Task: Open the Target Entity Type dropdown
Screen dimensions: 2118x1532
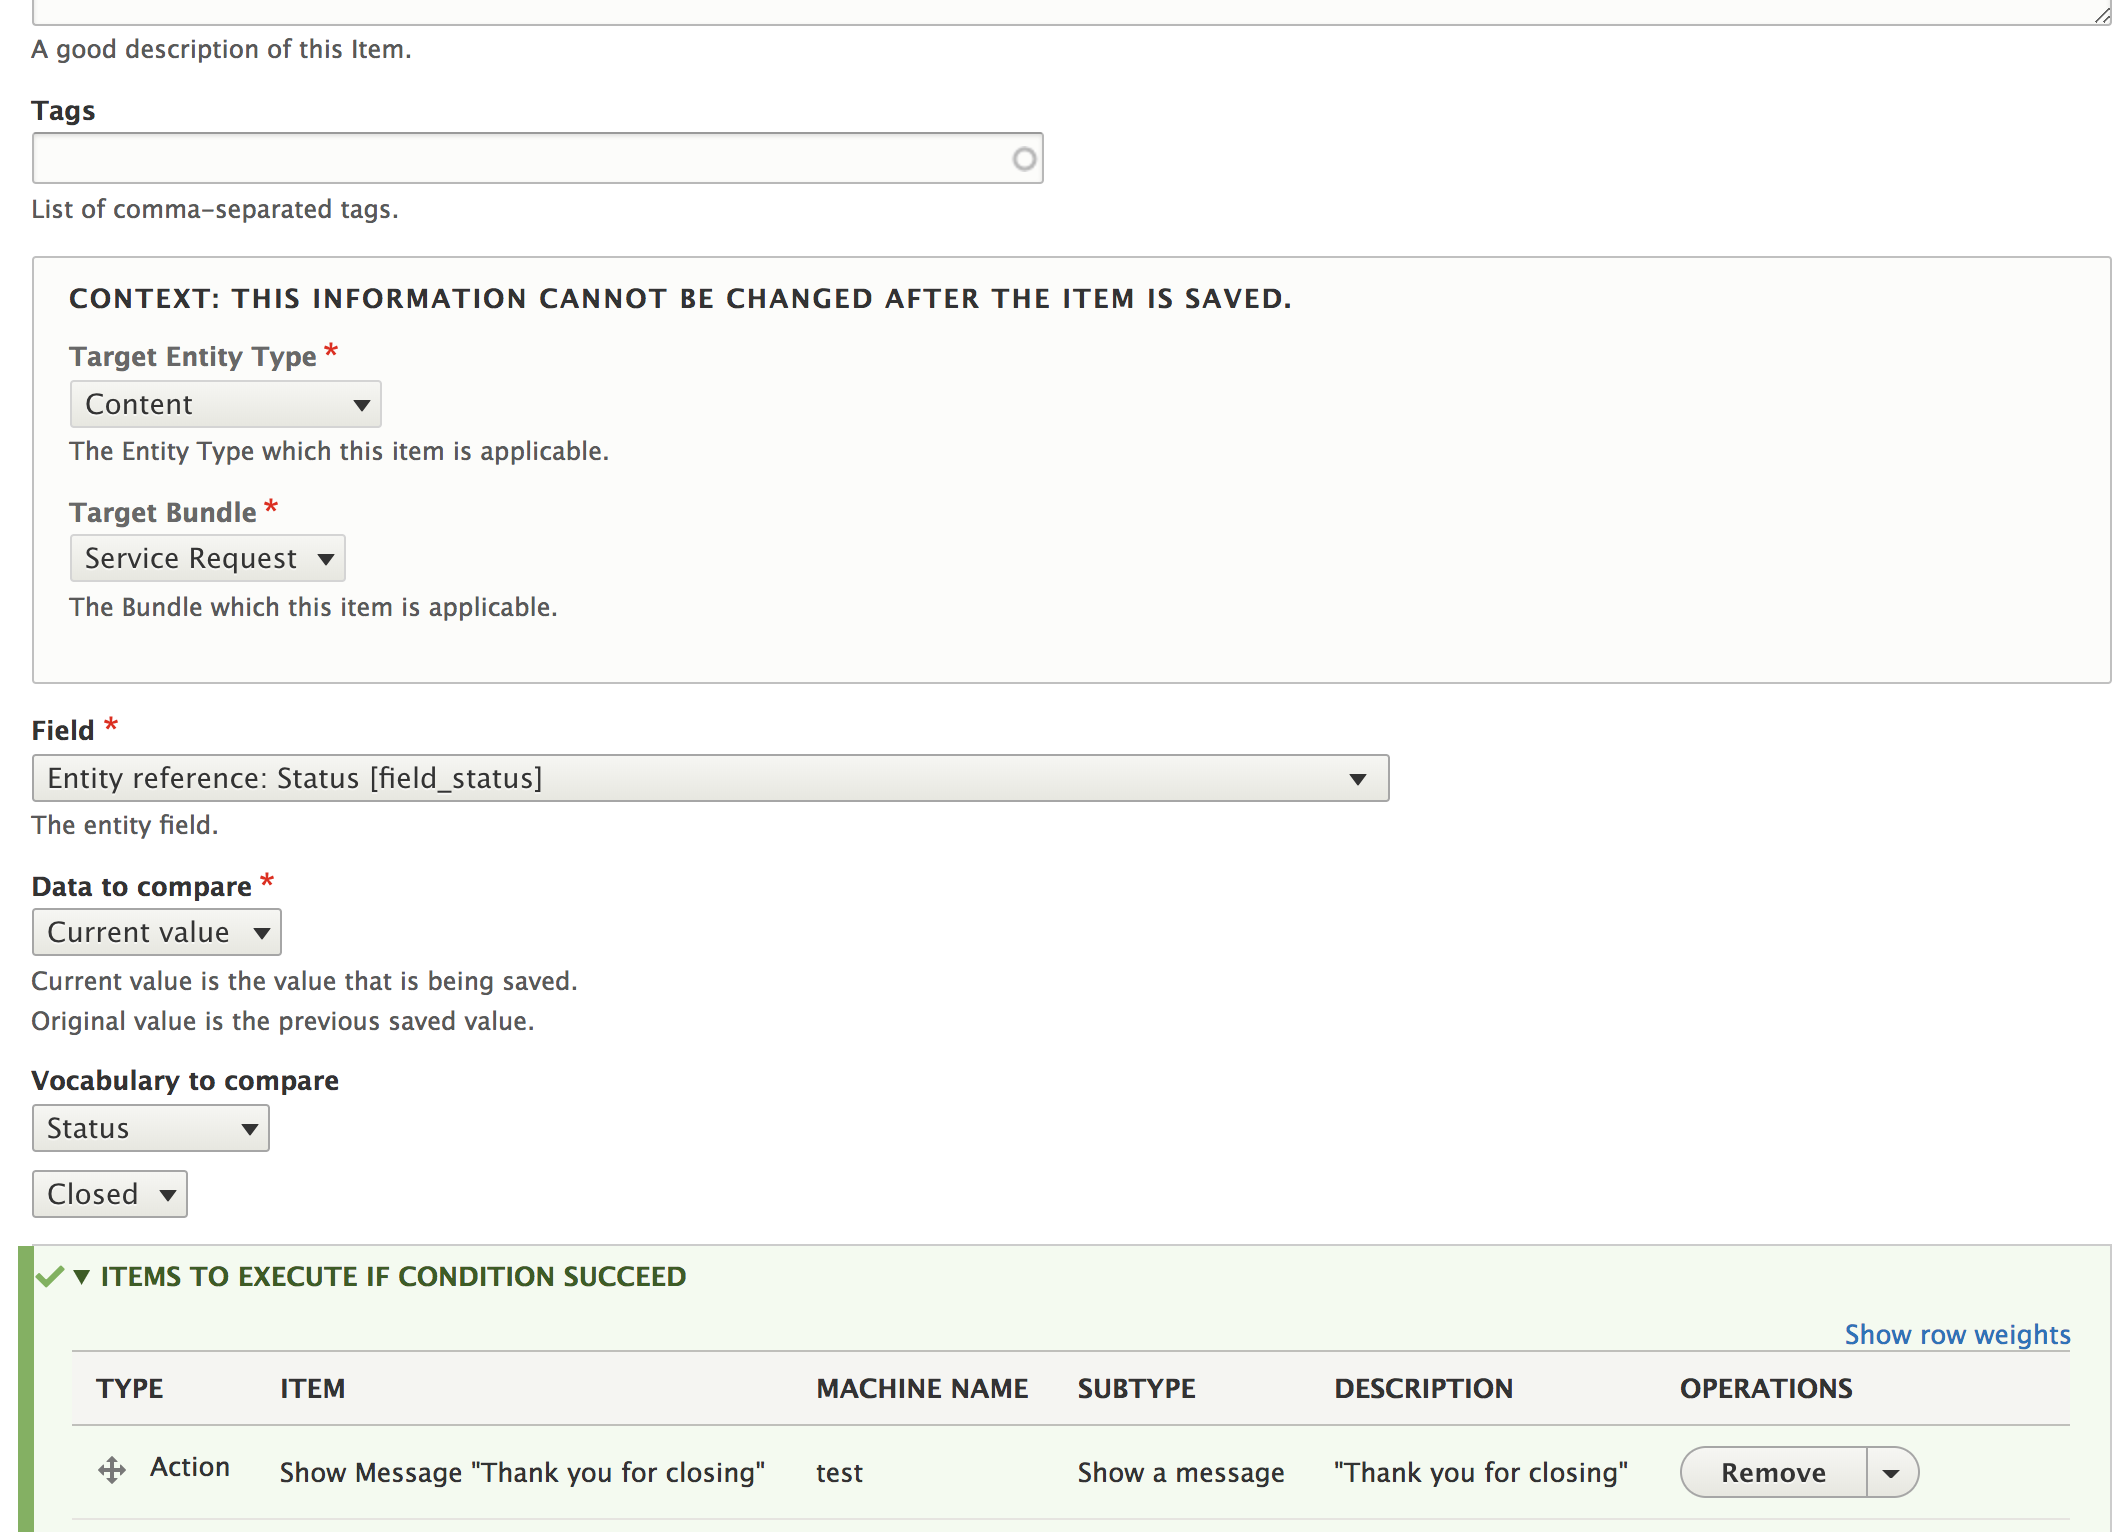Action: click(224, 404)
